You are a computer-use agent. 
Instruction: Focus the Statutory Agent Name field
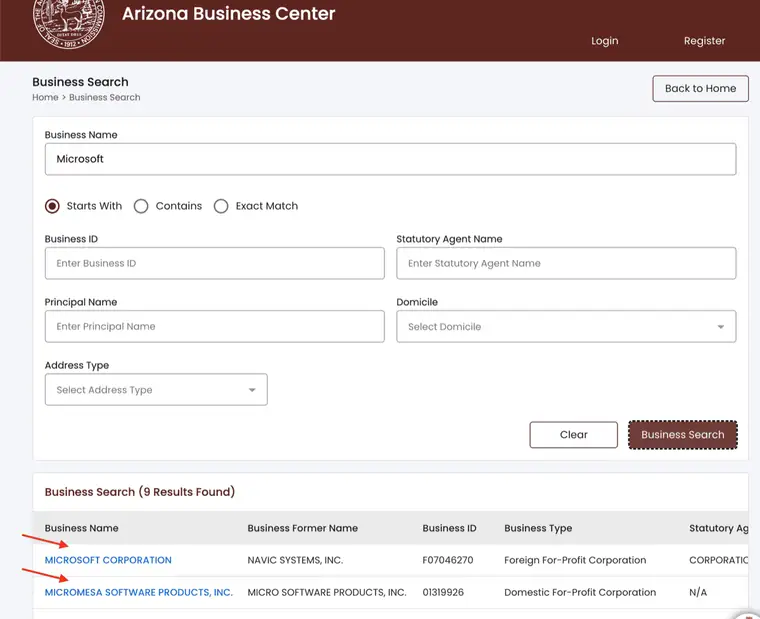pyautogui.click(x=566, y=263)
